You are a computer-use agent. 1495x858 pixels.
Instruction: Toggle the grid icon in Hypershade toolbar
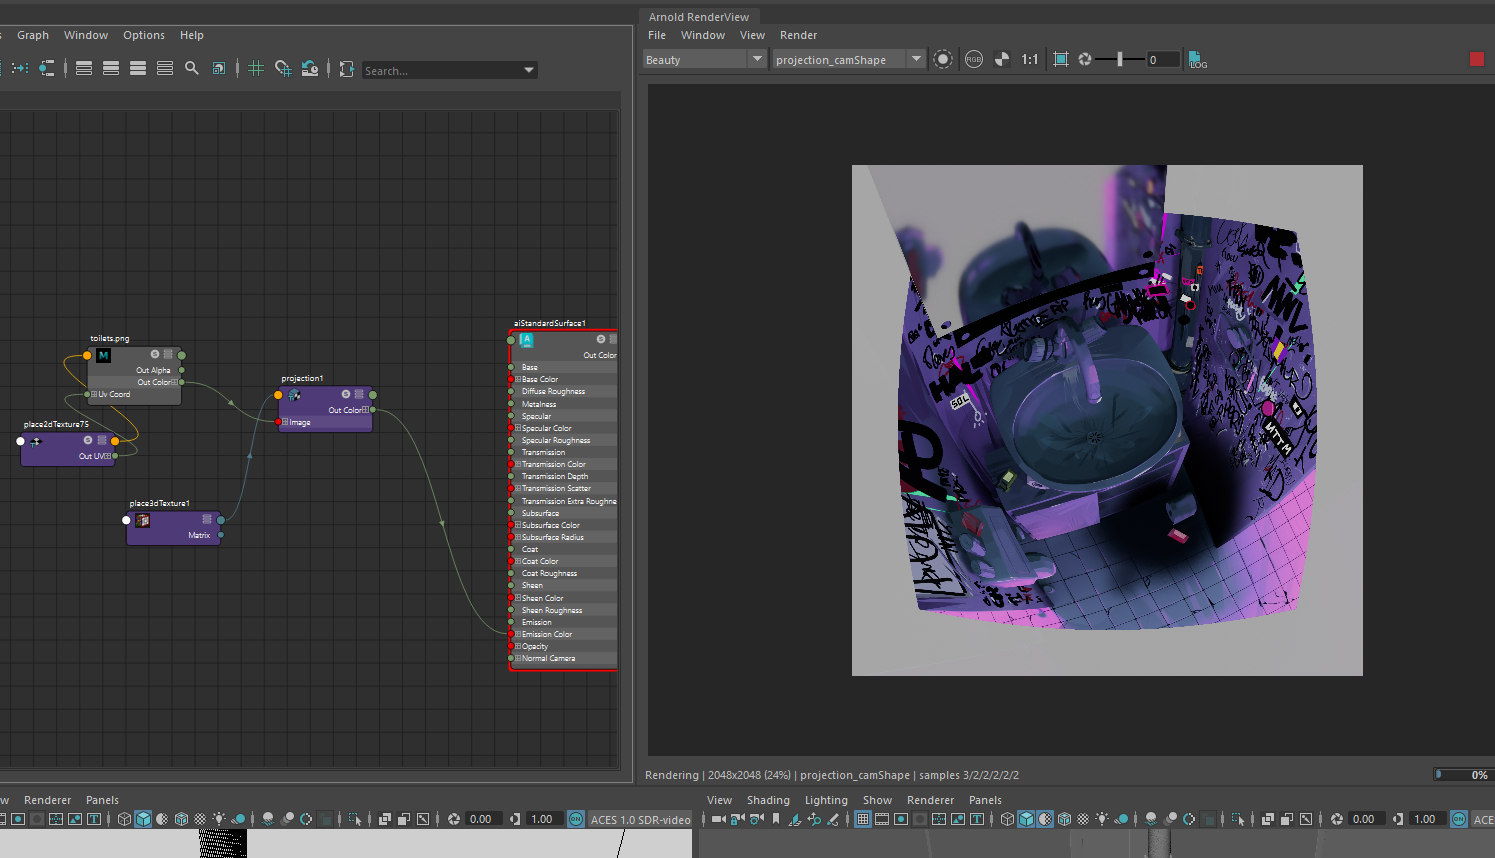pyautogui.click(x=255, y=68)
